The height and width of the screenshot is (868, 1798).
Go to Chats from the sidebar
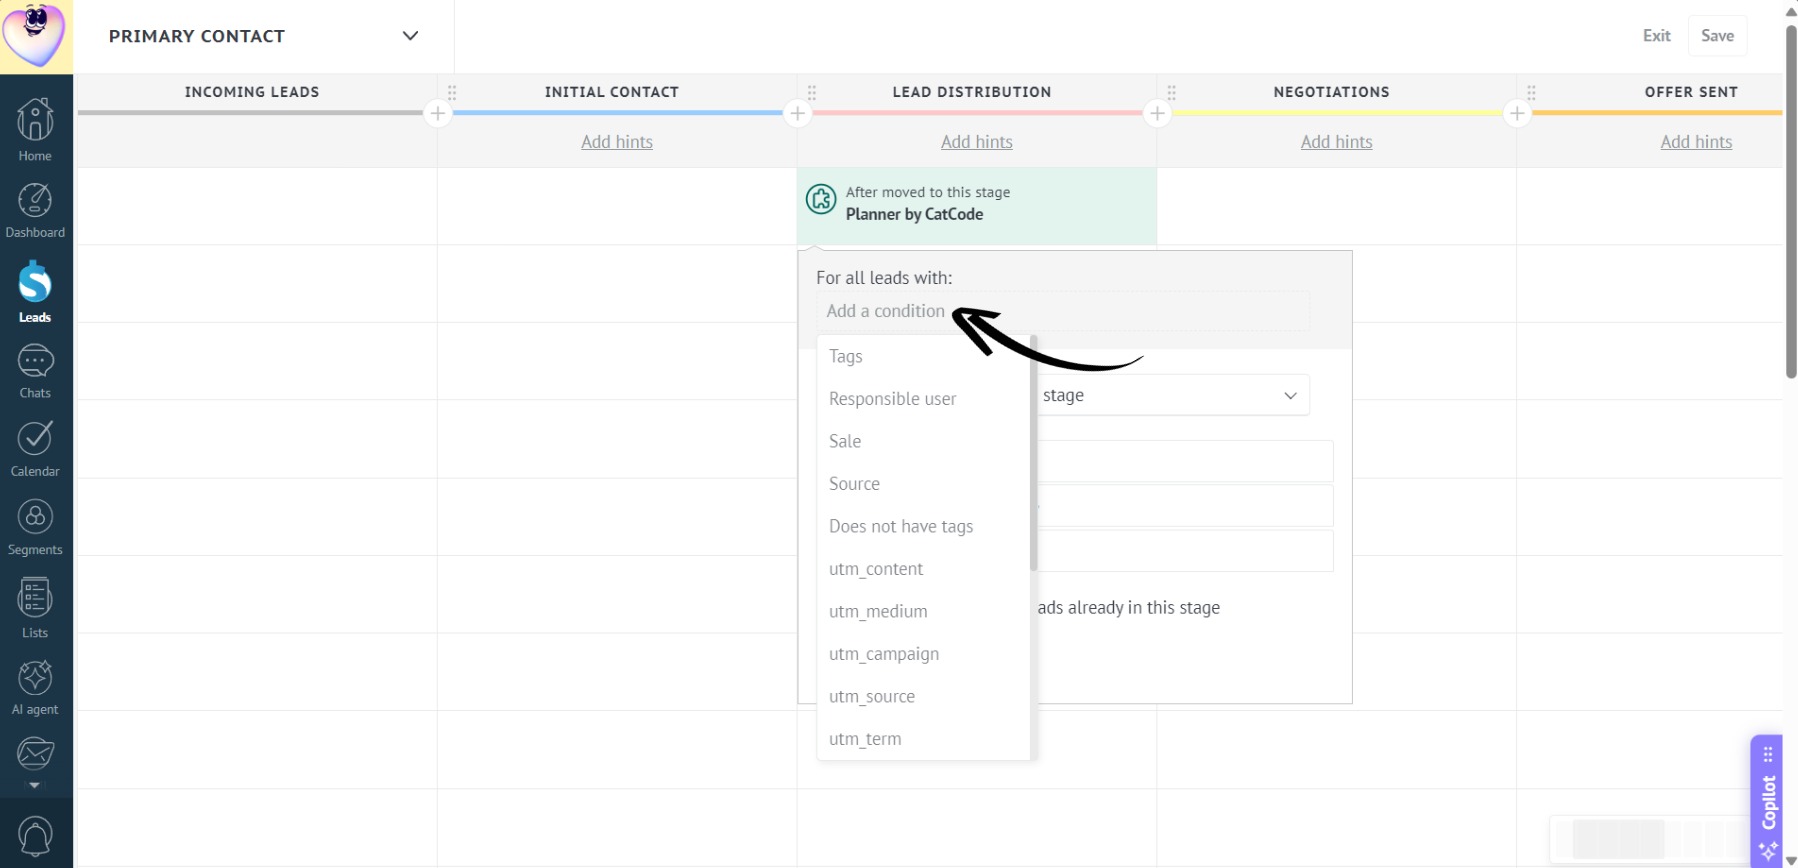(x=35, y=372)
